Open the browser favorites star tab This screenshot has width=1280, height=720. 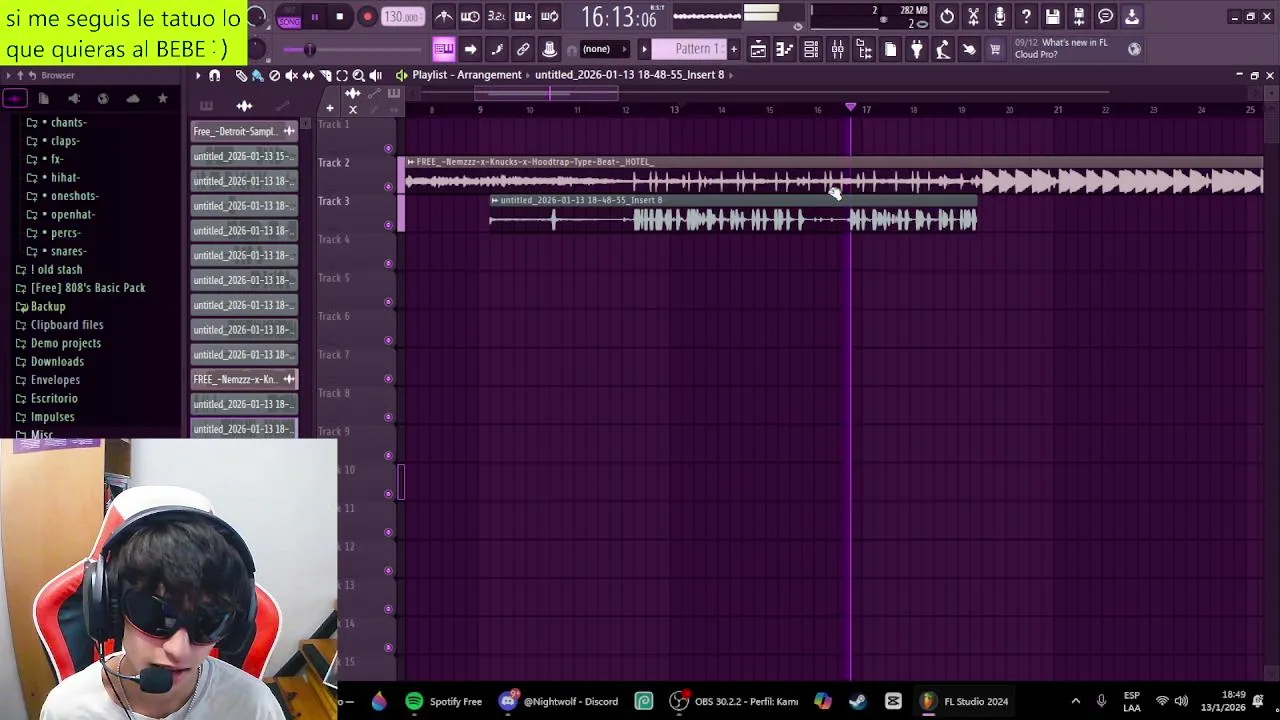click(162, 98)
